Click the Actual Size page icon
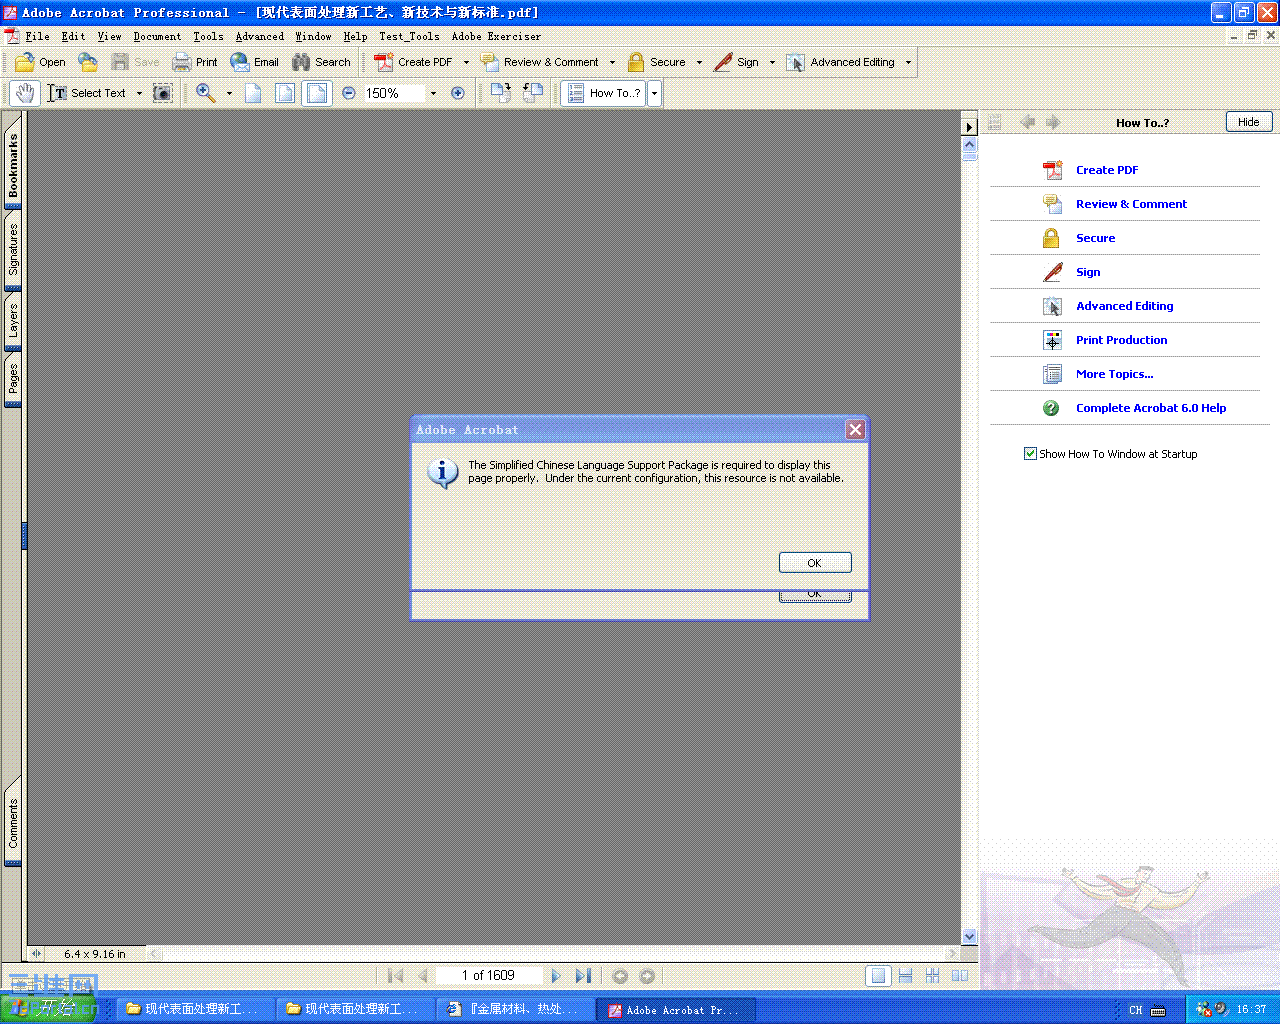1280x1024 pixels. (253, 93)
